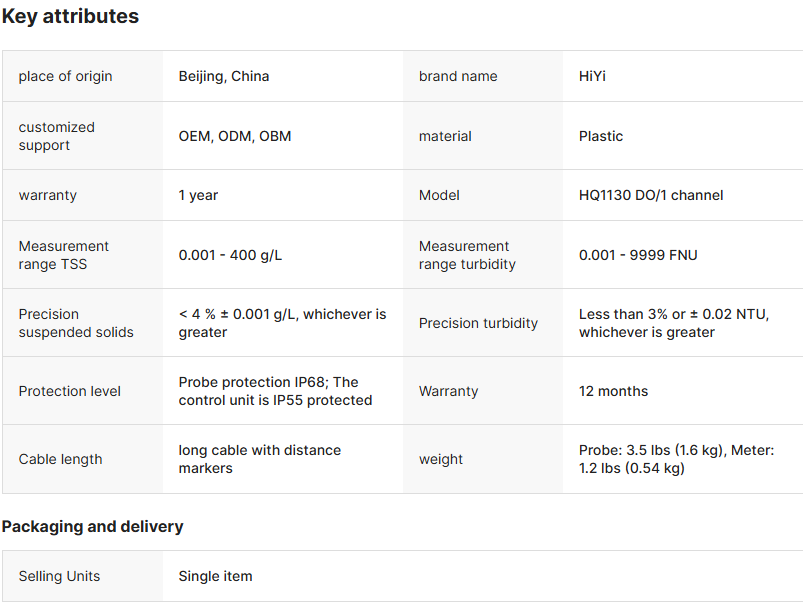This screenshot has width=803, height=603.
Task: Click the Key attributes heading
Action: [x=70, y=17]
